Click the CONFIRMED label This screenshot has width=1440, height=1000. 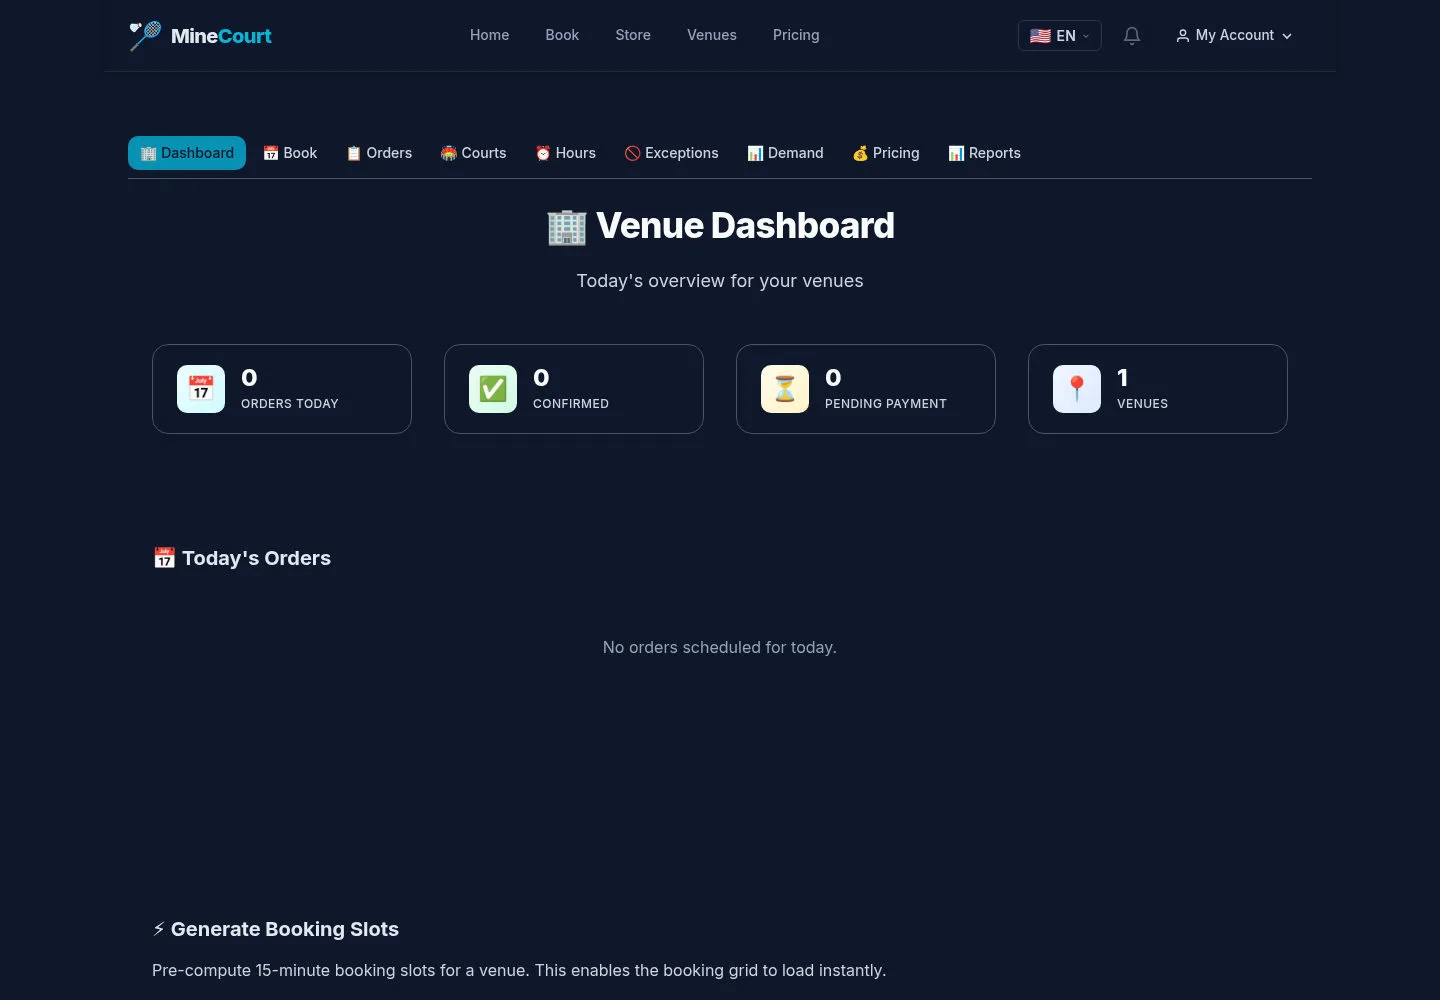[571, 404]
